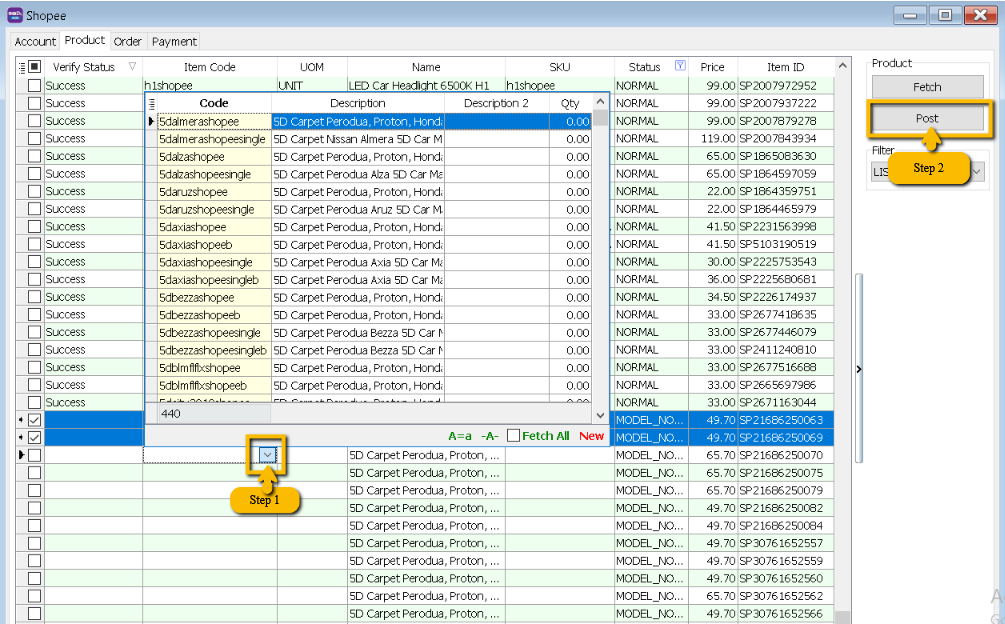Click the Shopee app icon in title bar
Viewport: 1005px width, 624px height.
pyautogui.click(x=14, y=14)
